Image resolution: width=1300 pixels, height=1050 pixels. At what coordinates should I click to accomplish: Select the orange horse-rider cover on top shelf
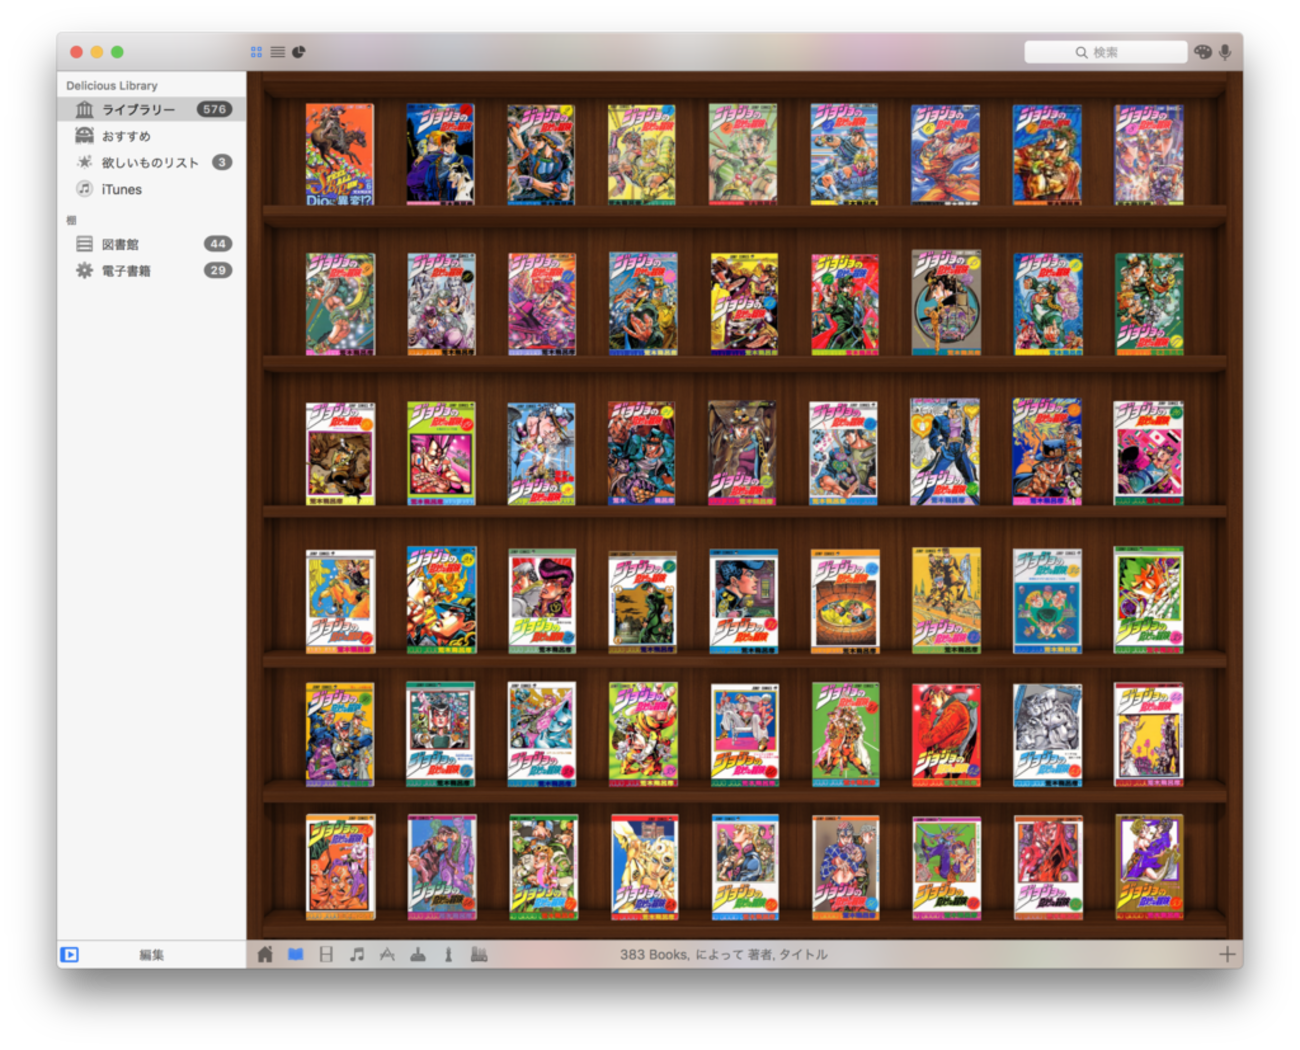tap(340, 155)
